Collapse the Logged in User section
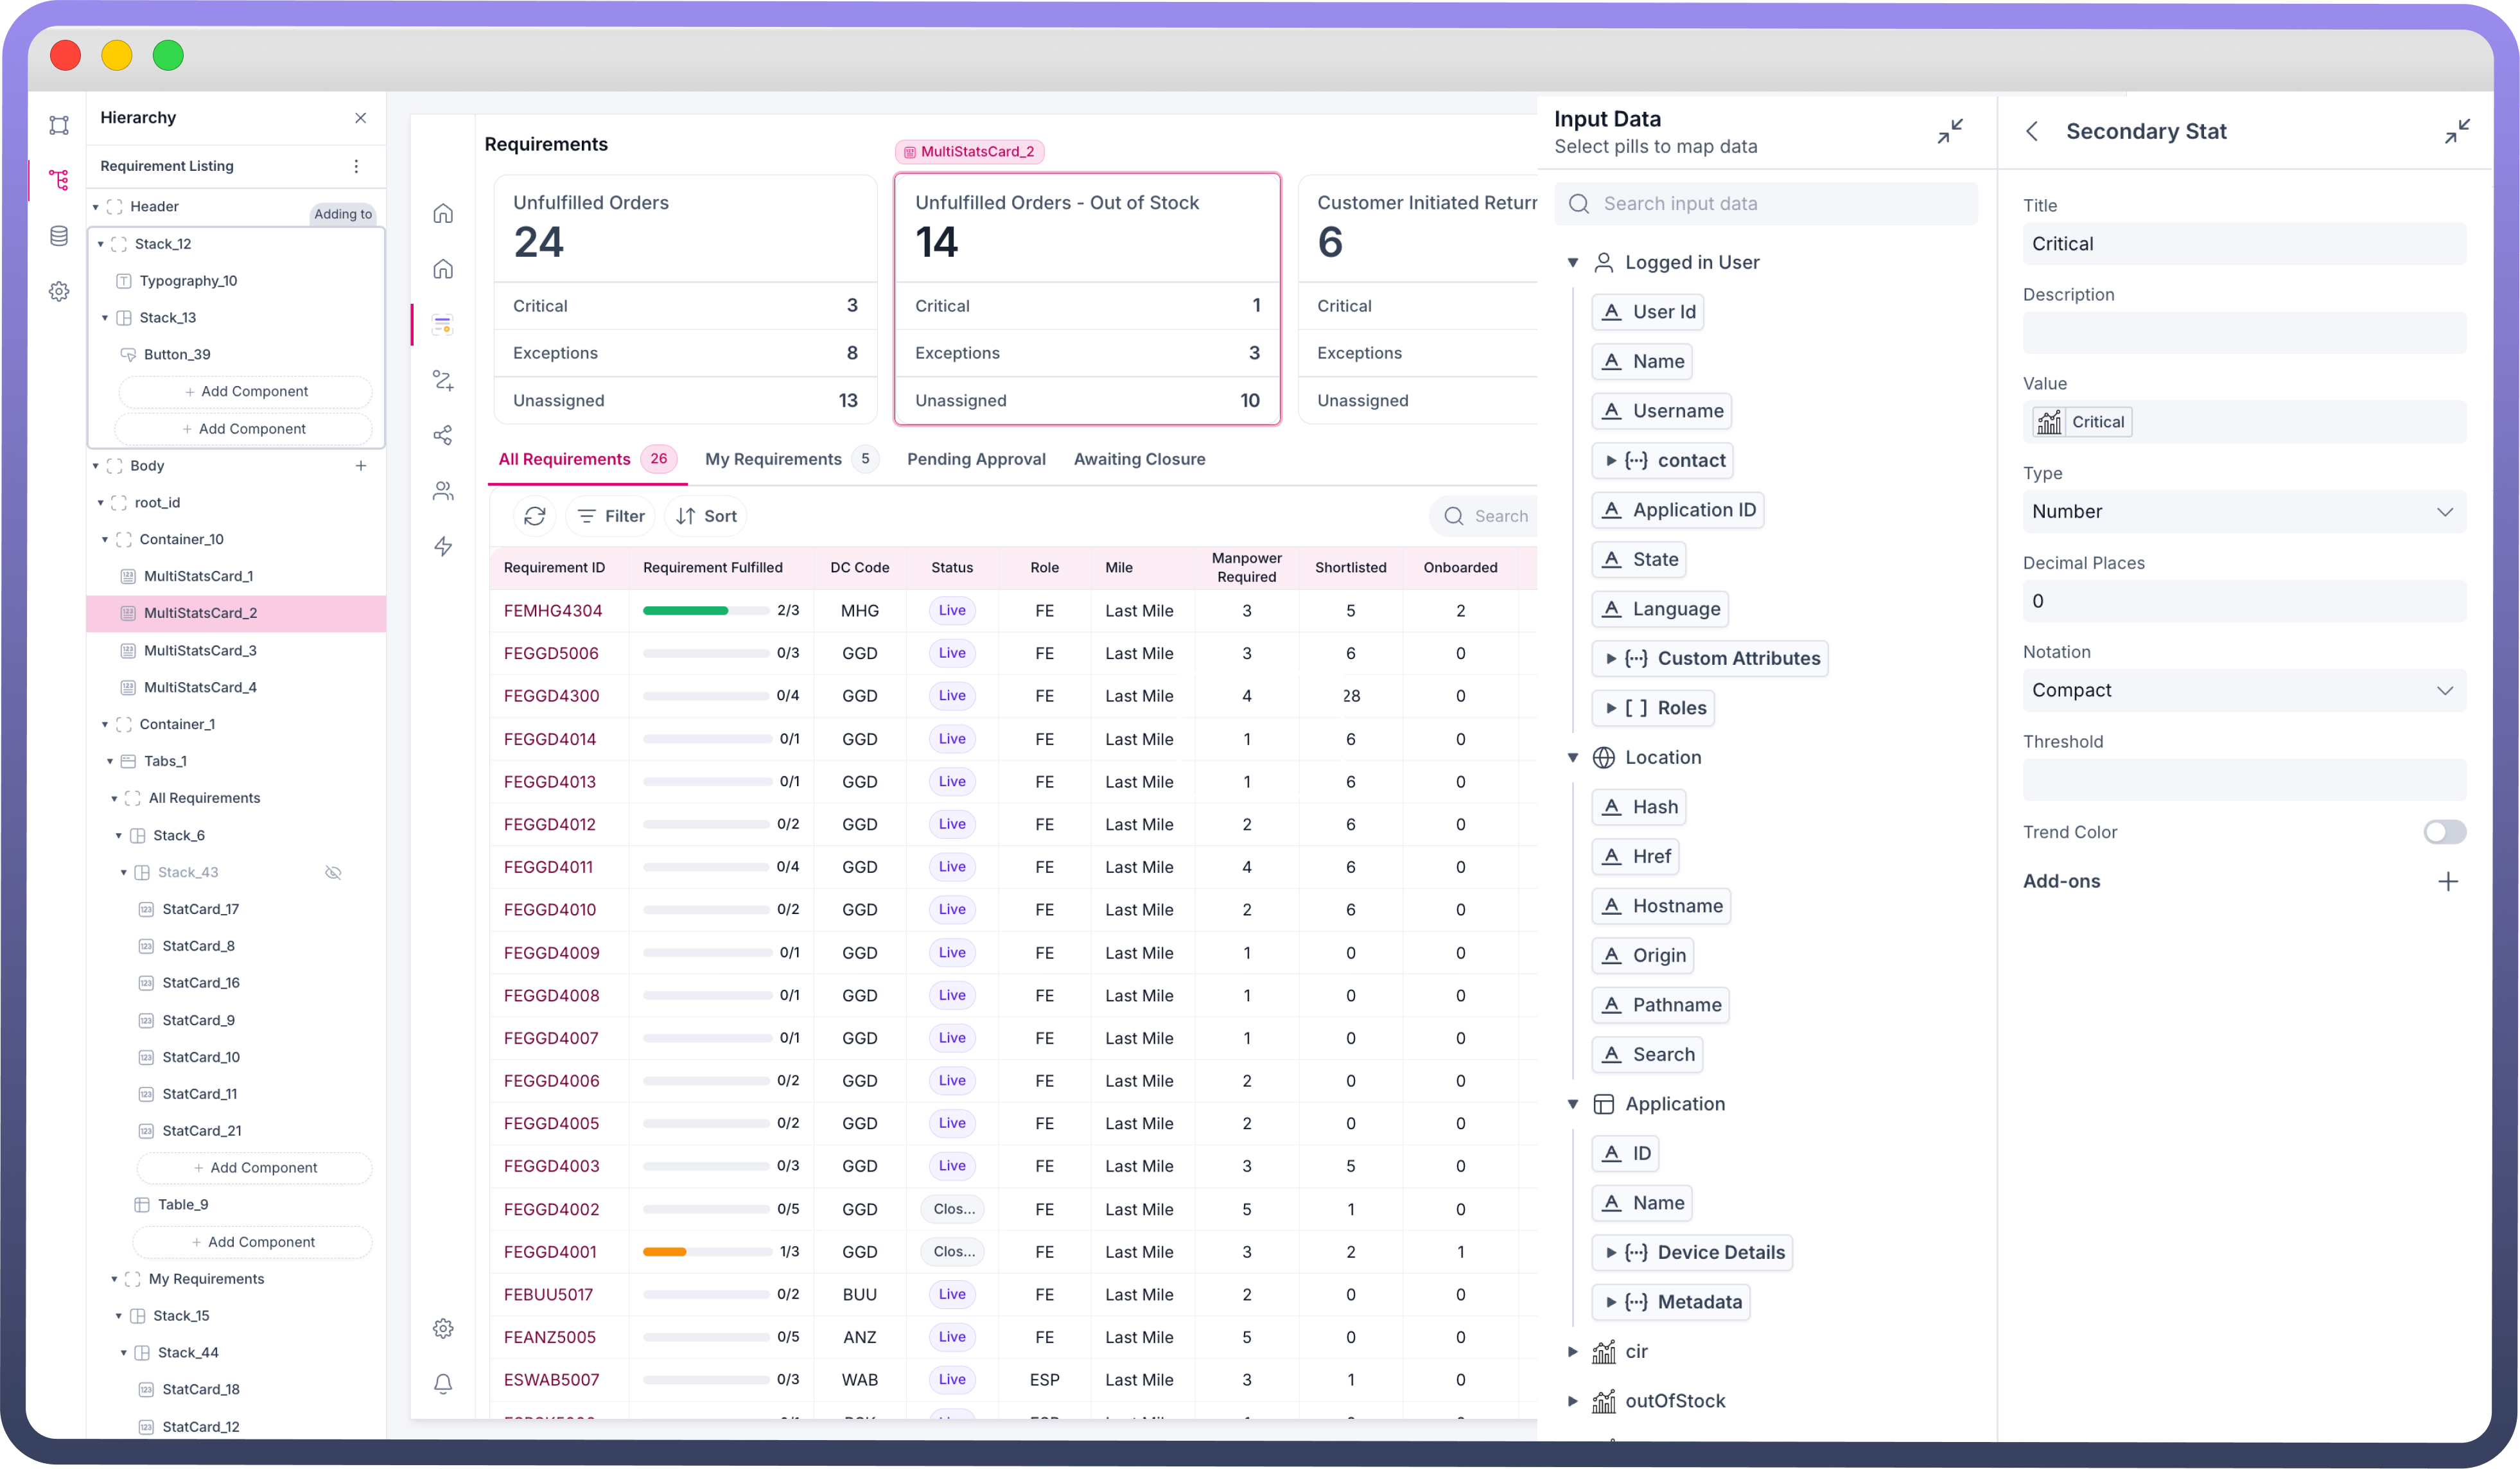Screen dimensions: 2520x1469 point(1573,262)
